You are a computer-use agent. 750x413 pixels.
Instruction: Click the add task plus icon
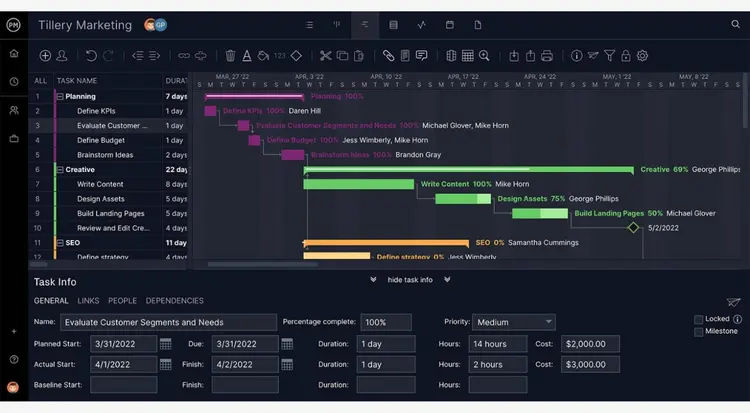pyautogui.click(x=45, y=56)
